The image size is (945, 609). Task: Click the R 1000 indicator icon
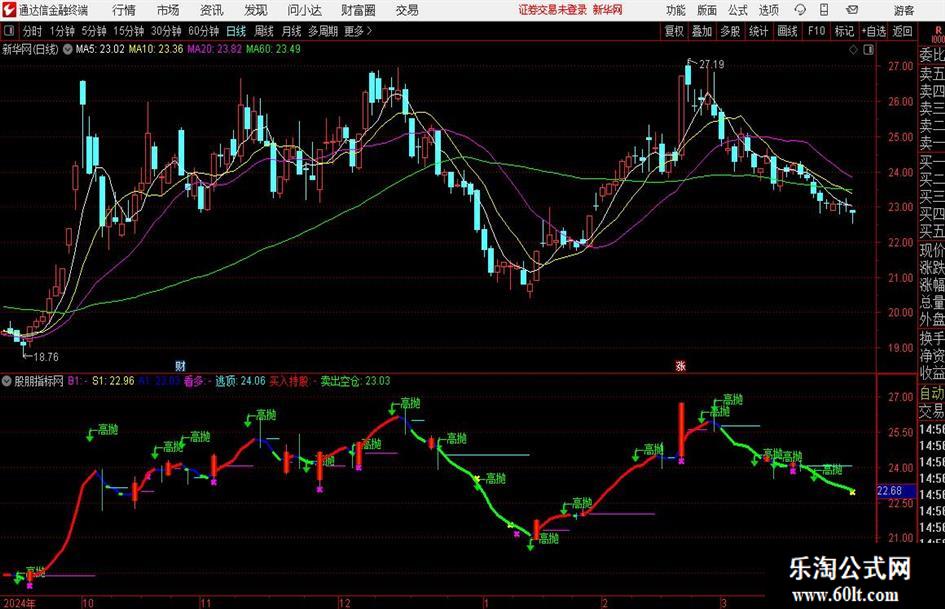[x=938, y=34]
